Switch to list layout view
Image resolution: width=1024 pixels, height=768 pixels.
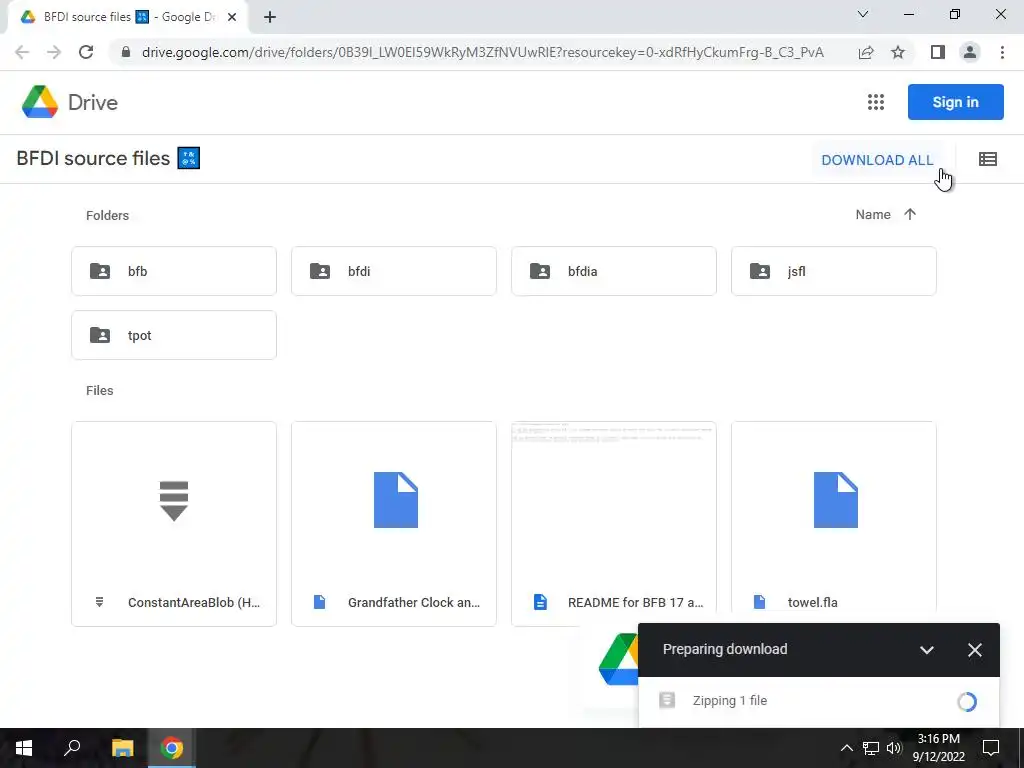coord(987,159)
